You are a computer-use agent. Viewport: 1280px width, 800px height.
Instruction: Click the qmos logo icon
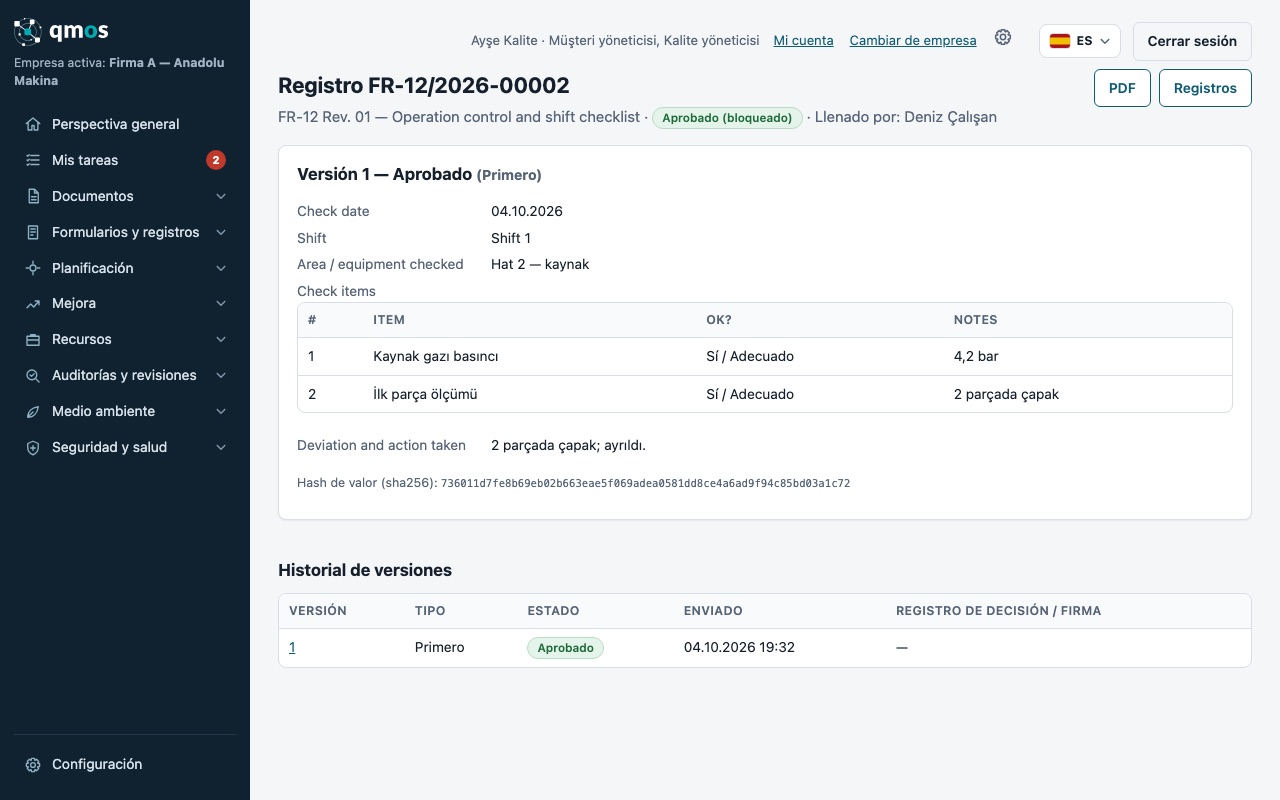[28, 32]
